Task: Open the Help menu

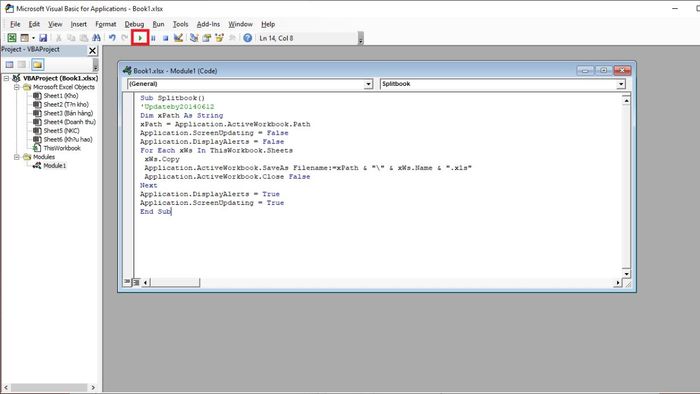Action: [268, 24]
